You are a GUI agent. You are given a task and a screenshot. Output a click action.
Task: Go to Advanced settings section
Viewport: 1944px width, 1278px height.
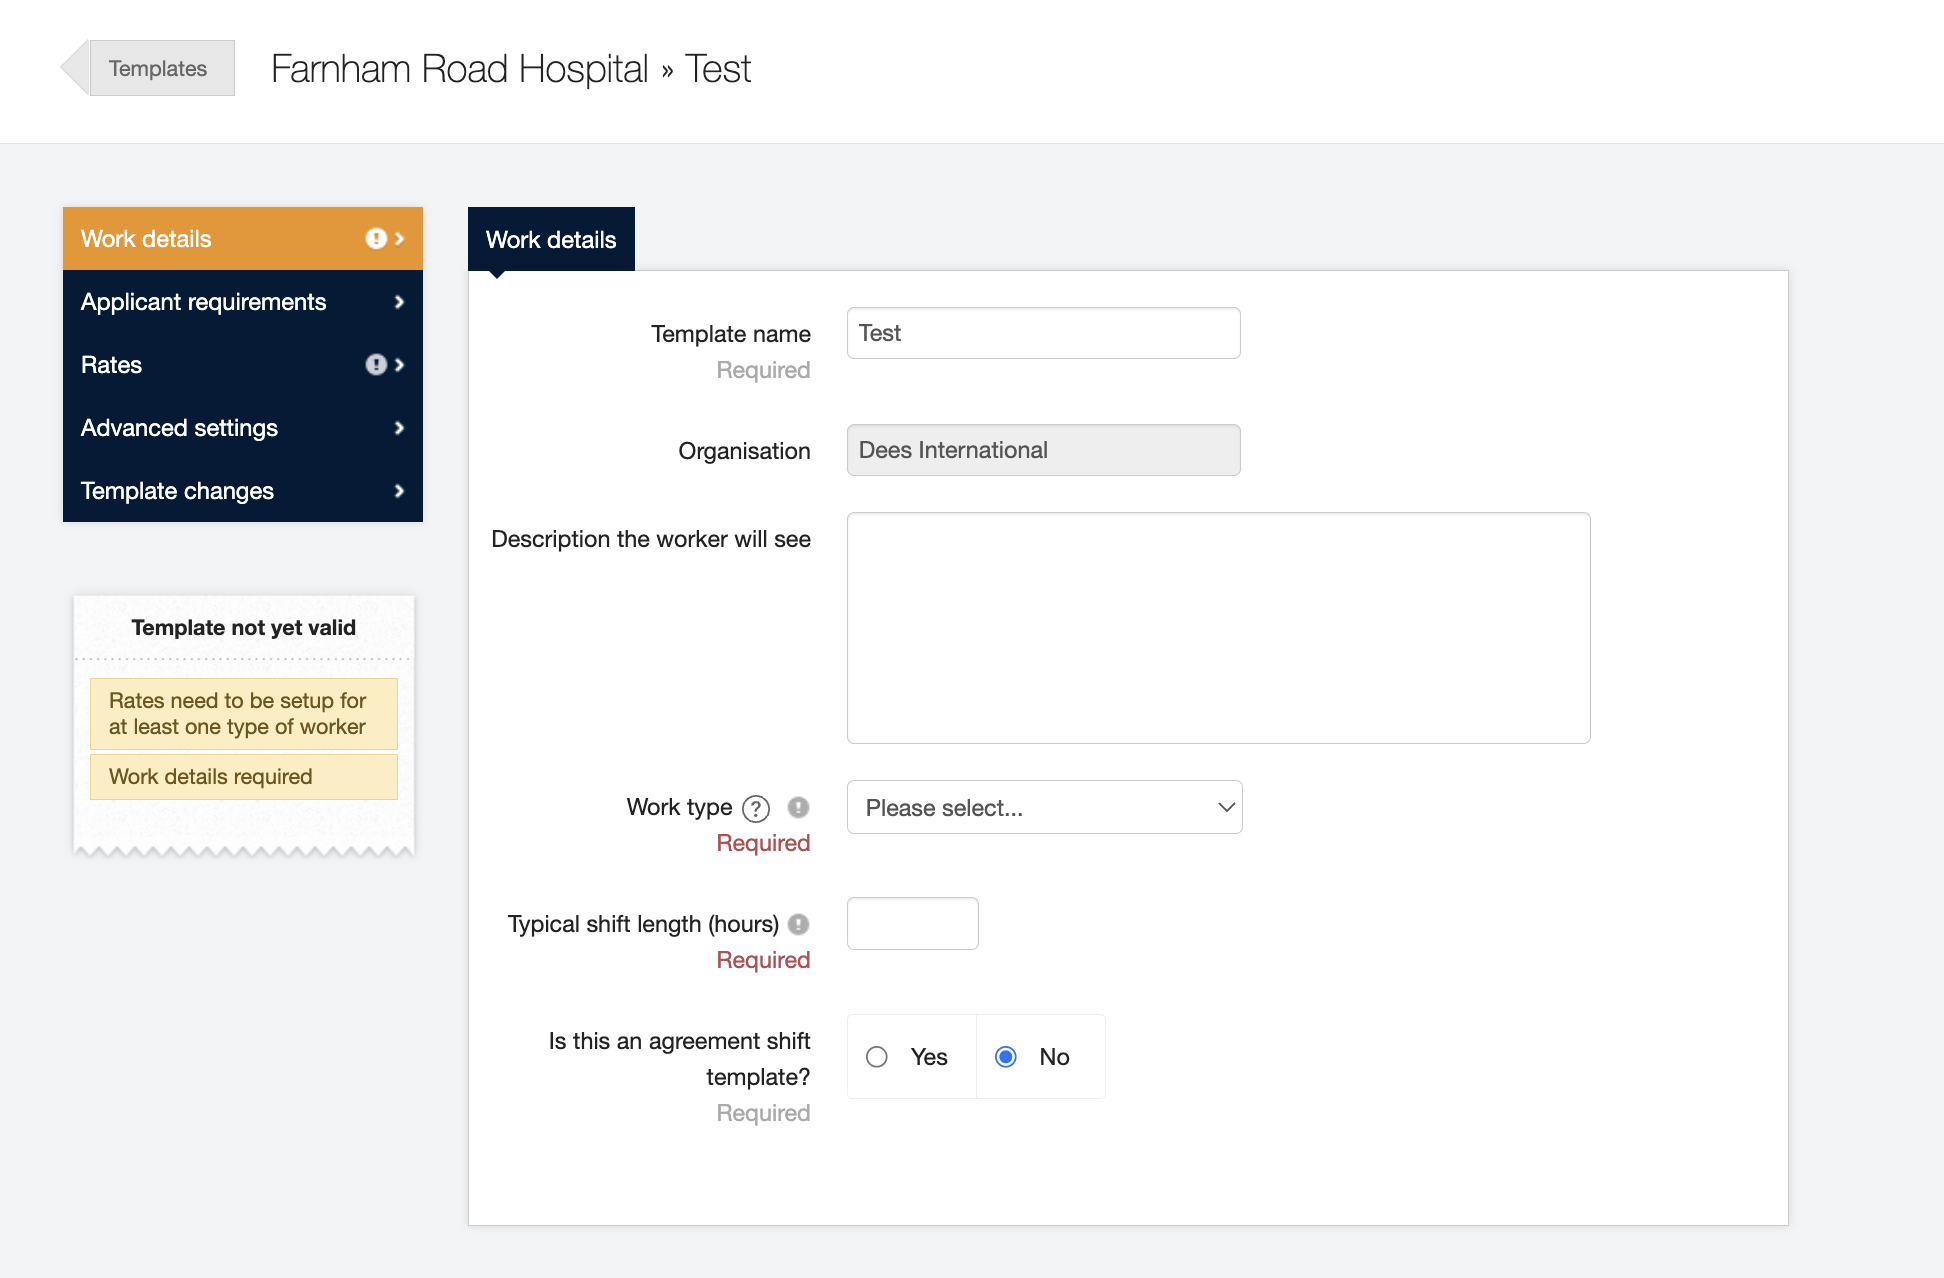180,428
